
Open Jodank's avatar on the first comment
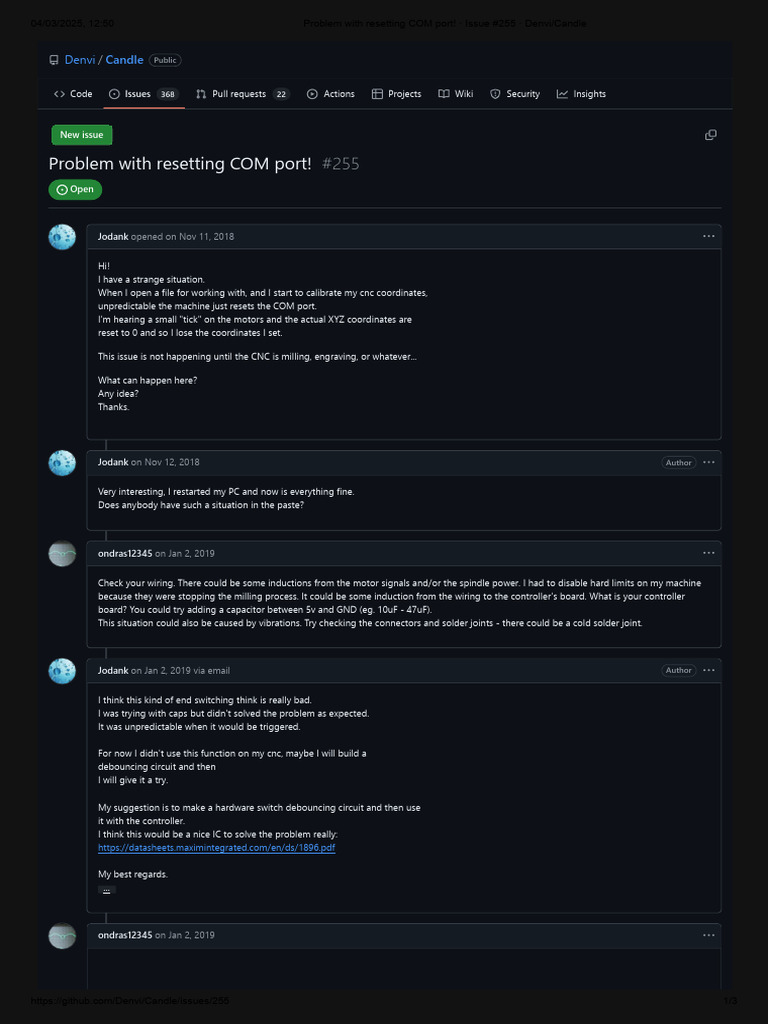pyautogui.click(x=62, y=237)
